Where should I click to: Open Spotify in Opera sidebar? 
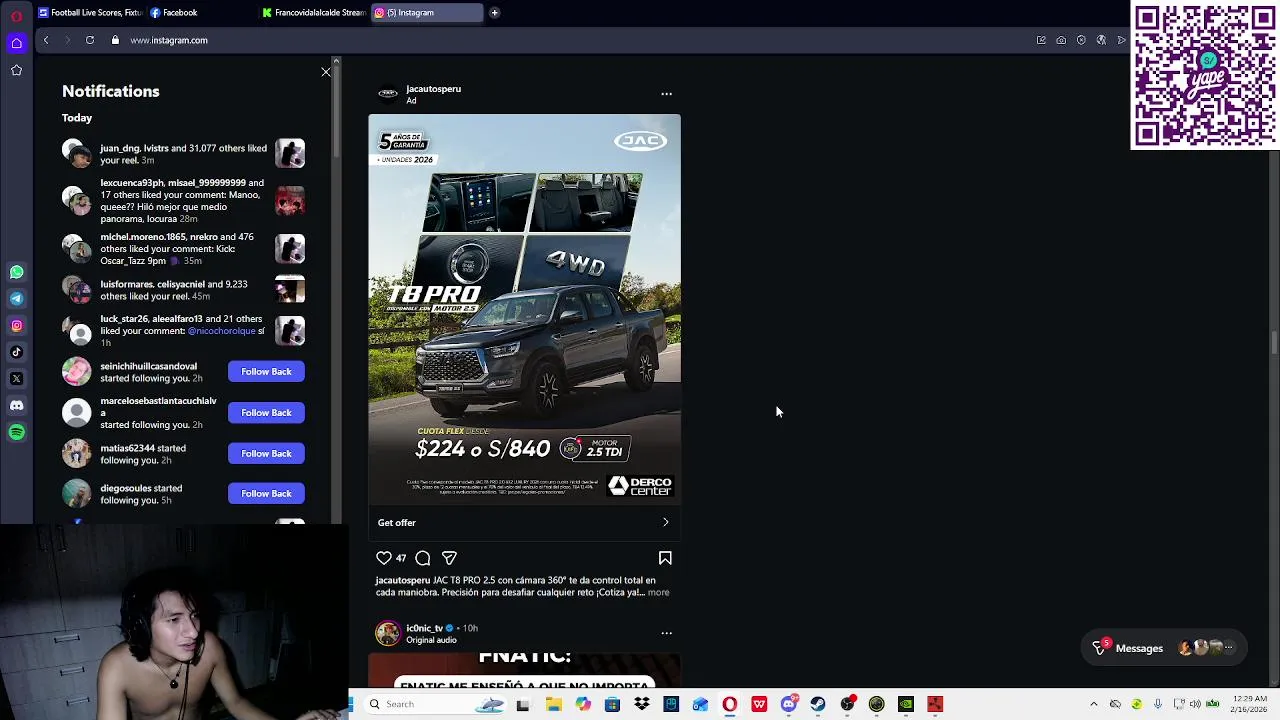click(x=17, y=432)
